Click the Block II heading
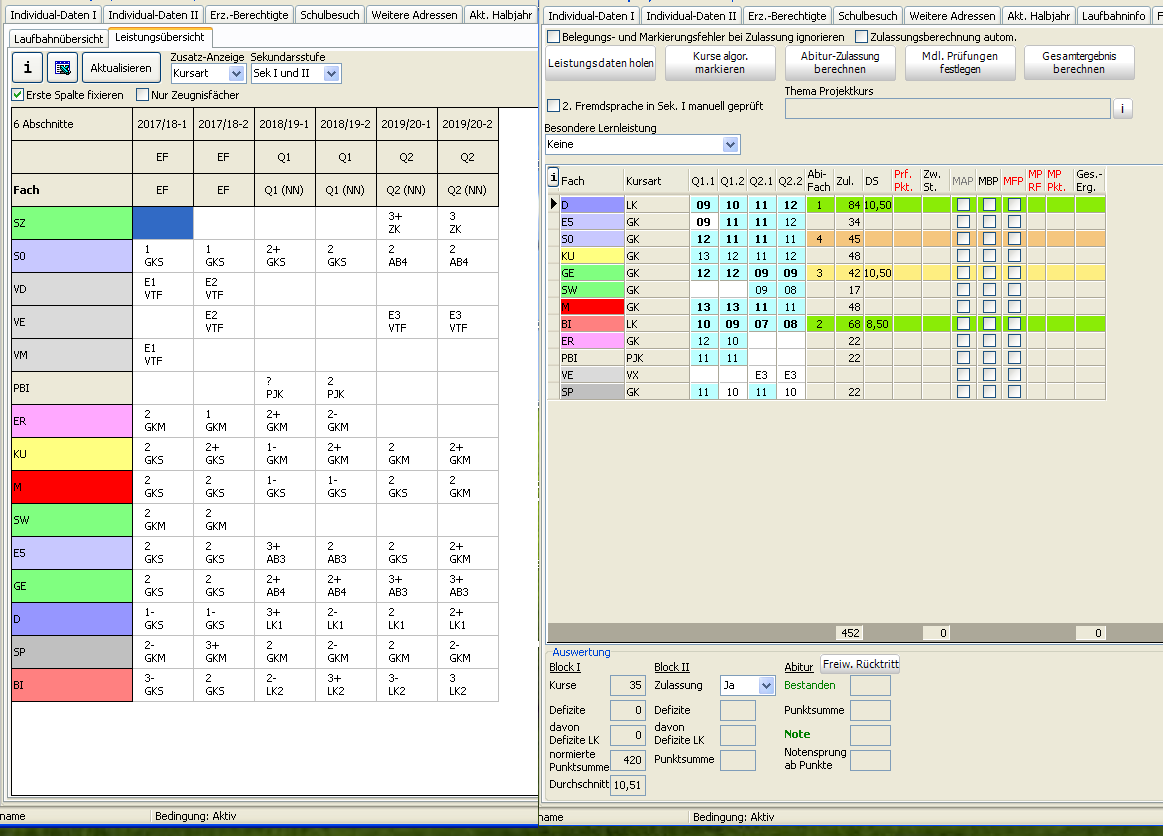This screenshot has width=1163, height=836. [672, 667]
